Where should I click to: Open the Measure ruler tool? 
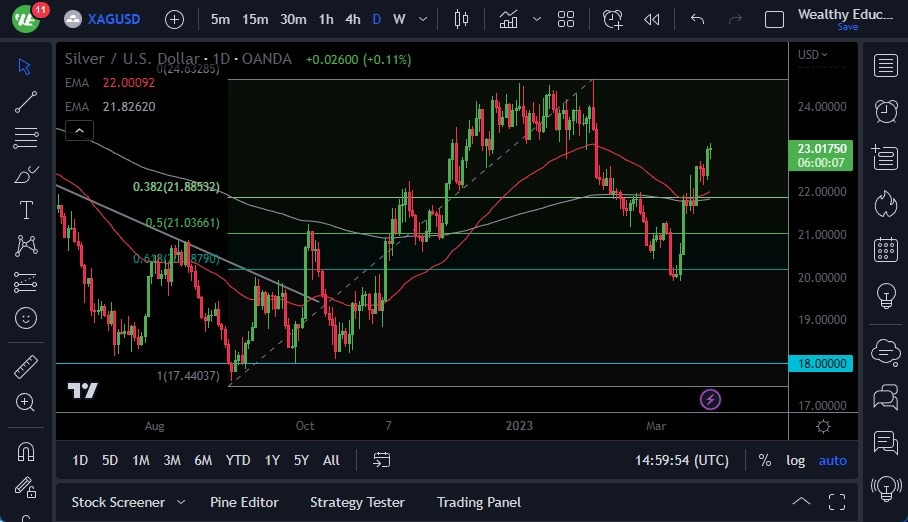click(26, 367)
